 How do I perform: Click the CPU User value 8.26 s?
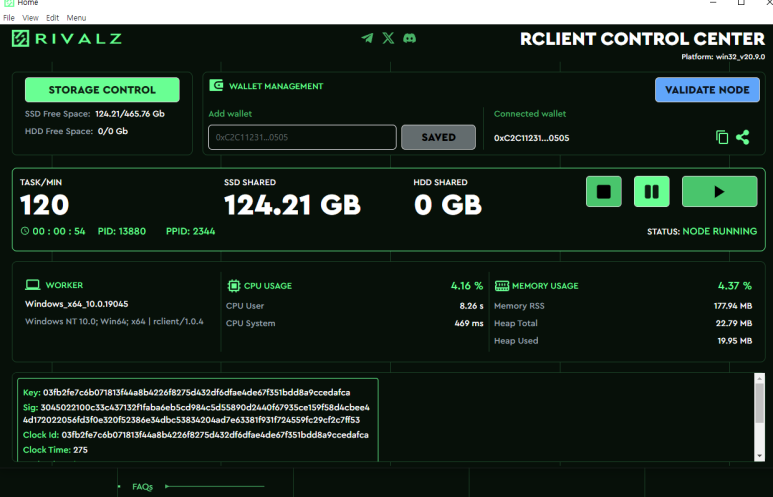[x=471, y=306]
